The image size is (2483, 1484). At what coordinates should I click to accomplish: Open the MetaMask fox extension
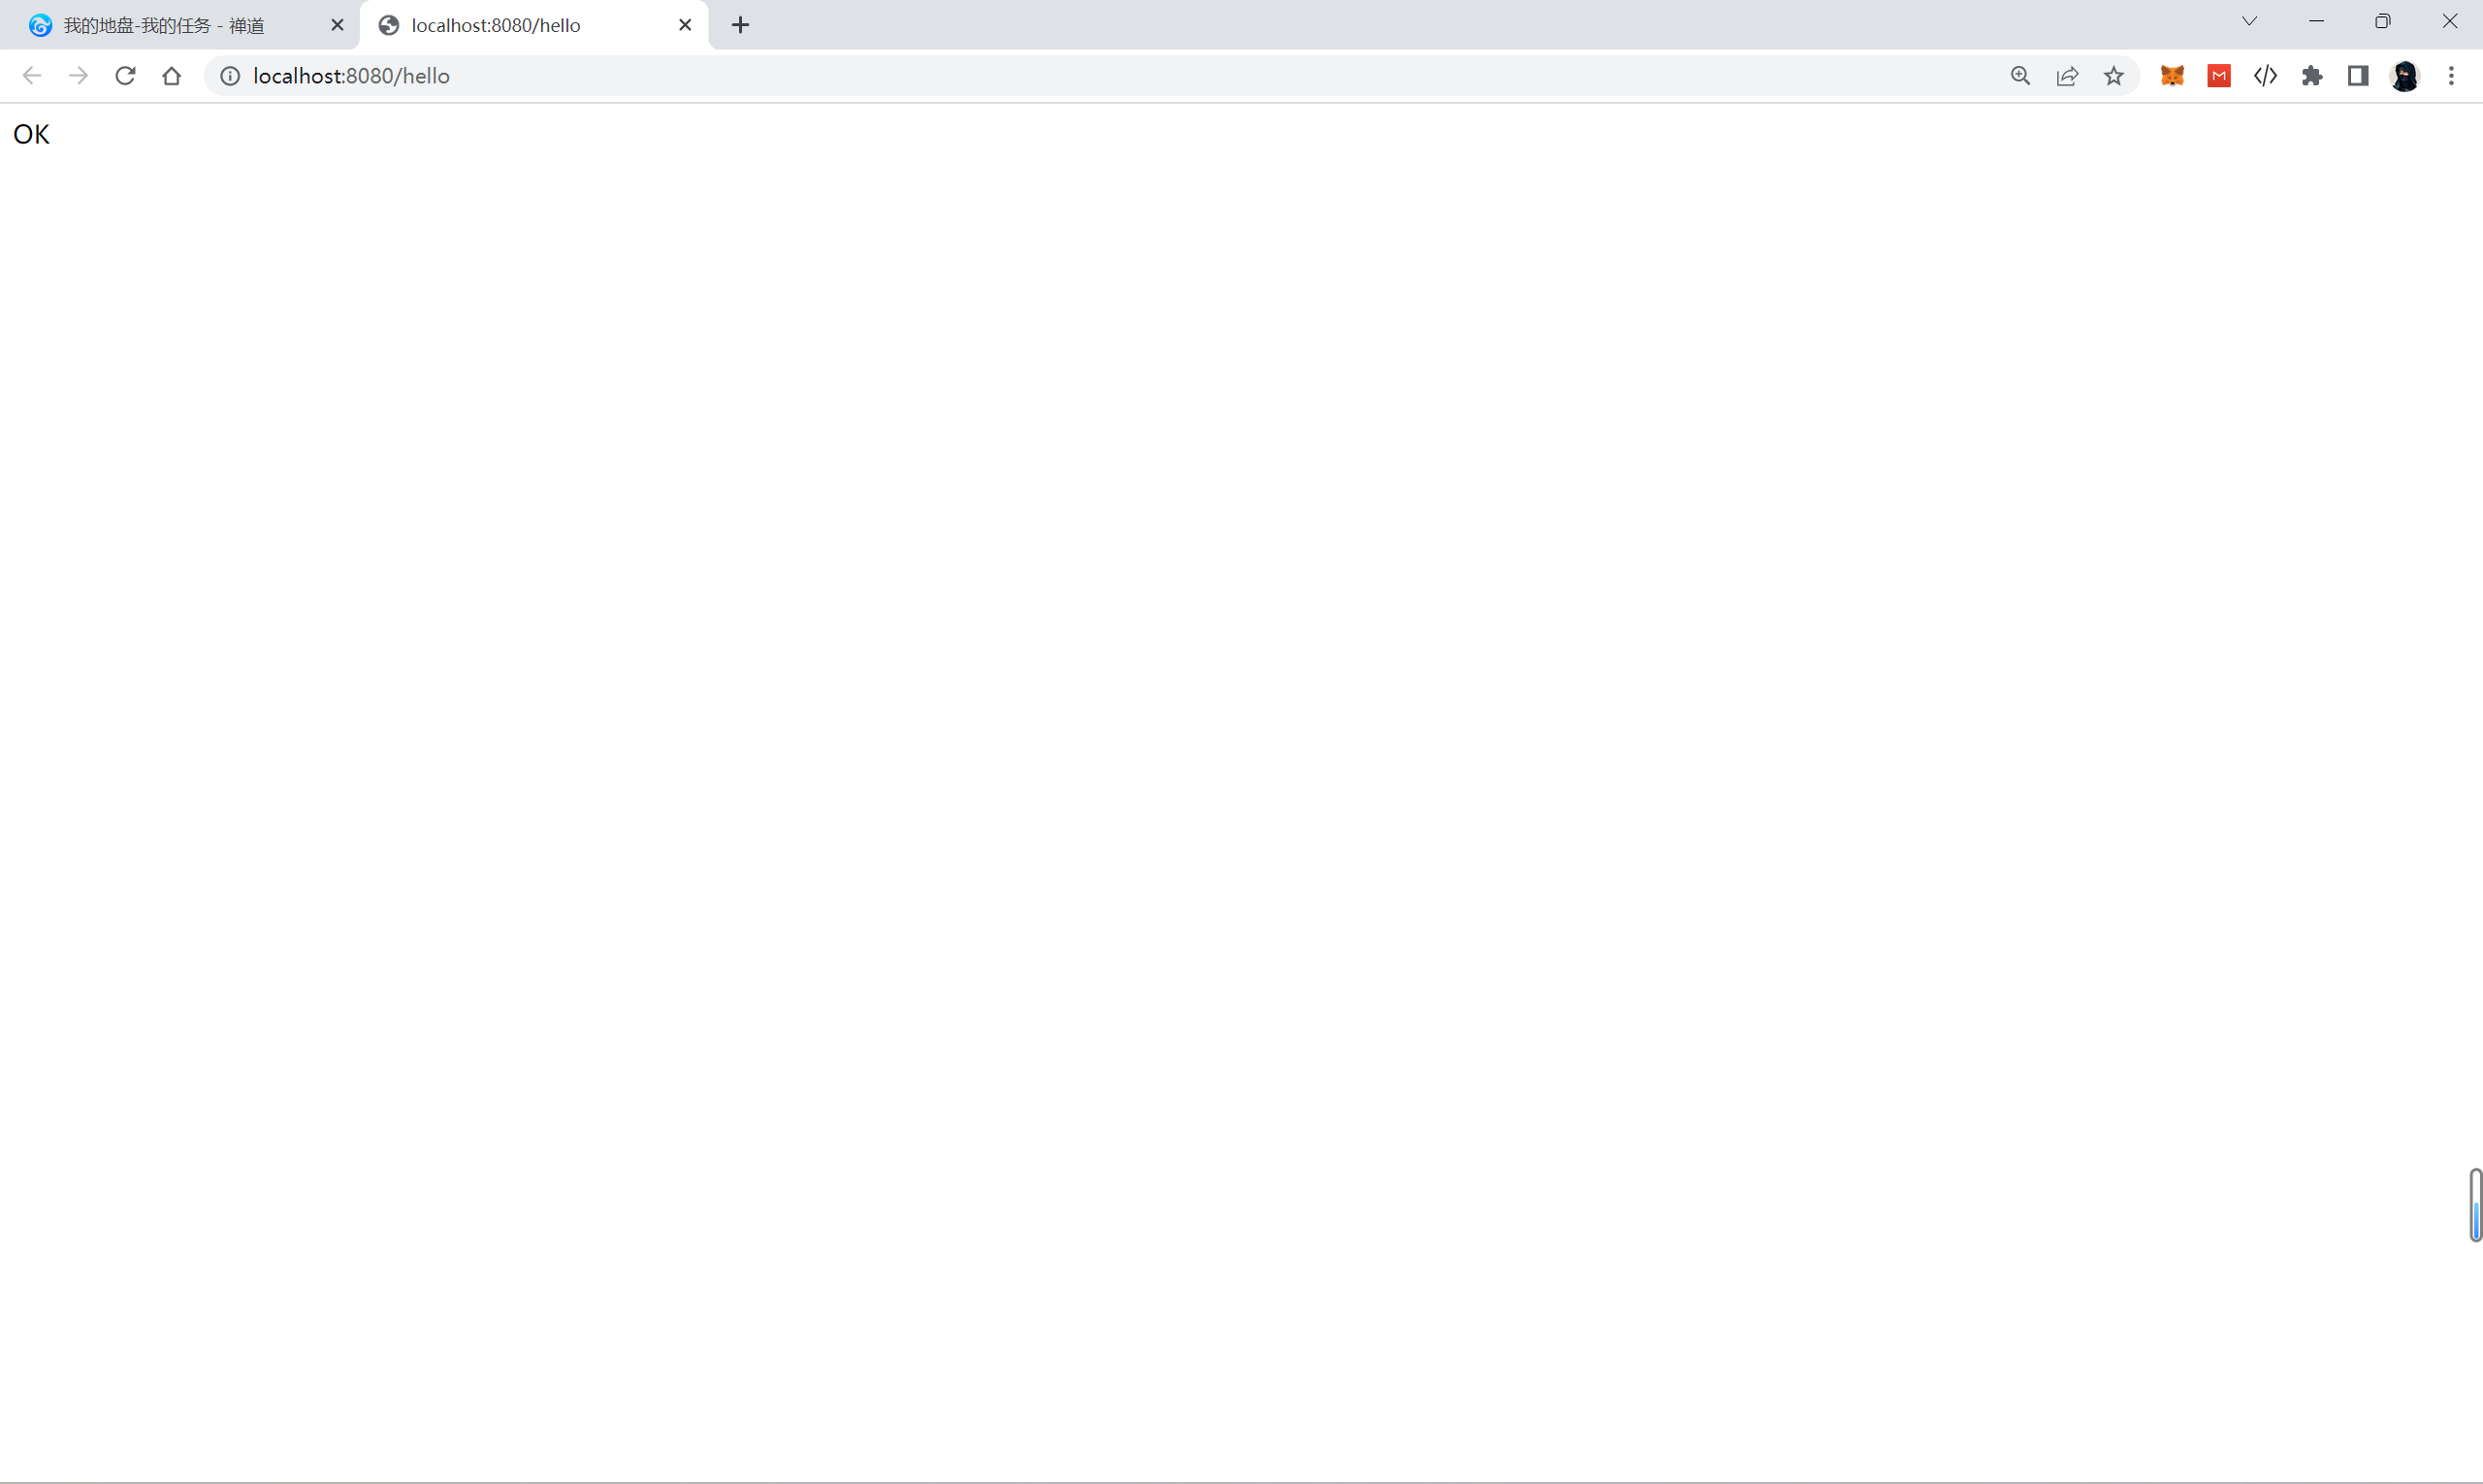tap(2172, 76)
